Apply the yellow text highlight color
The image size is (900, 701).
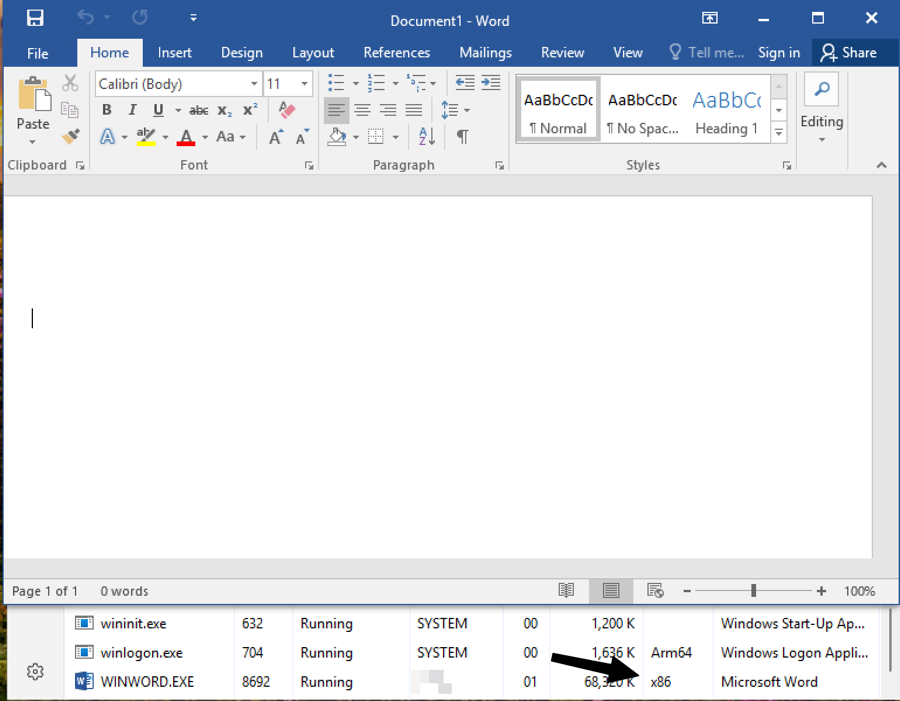pyautogui.click(x=146, y=137)
